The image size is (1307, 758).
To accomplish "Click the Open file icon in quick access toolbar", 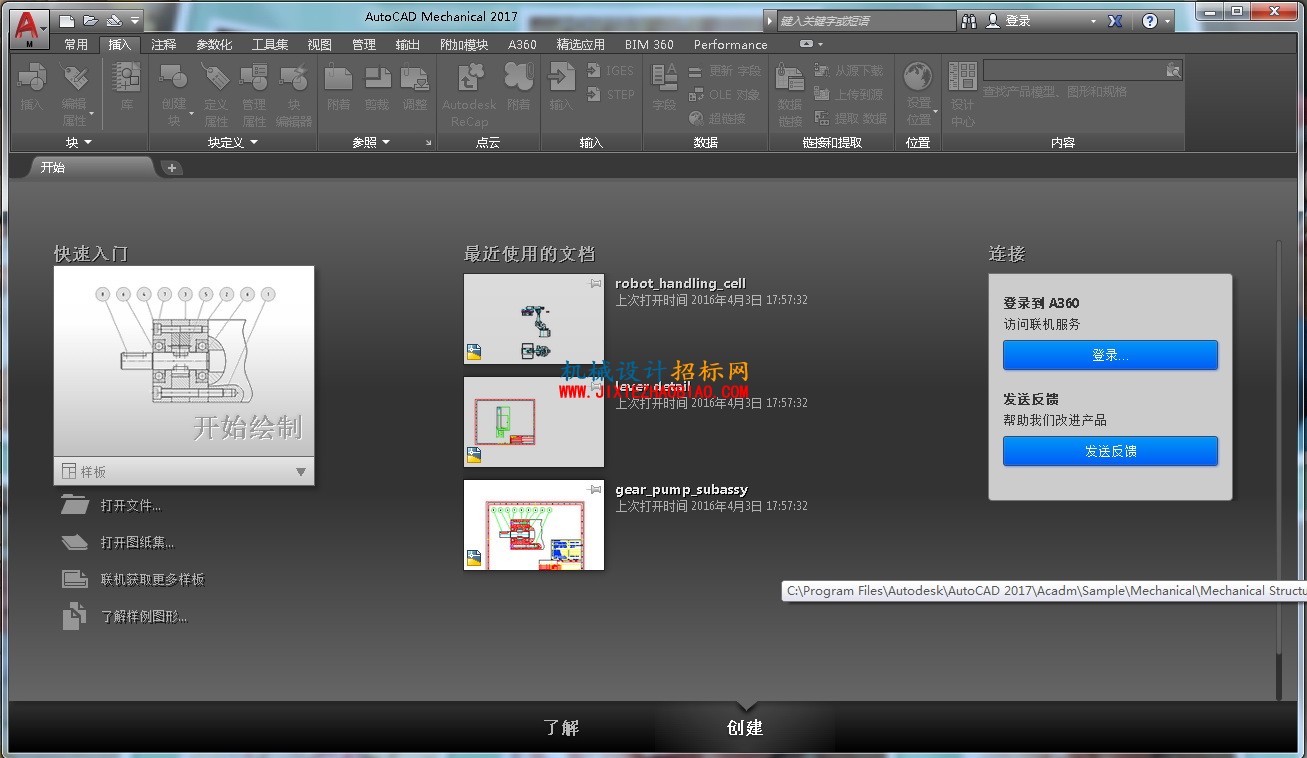I will tap(90, 20).
